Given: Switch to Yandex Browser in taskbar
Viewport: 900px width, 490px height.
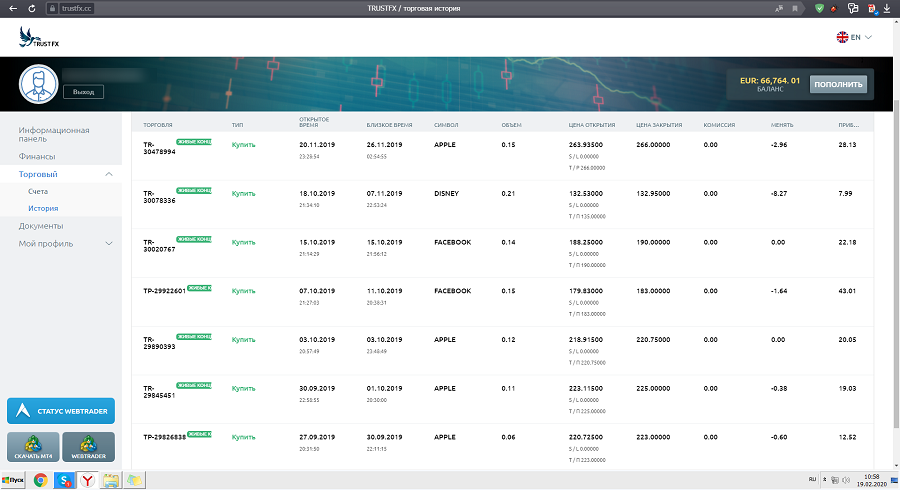Looking at the screenshot, I should click(x=87, y=480).
